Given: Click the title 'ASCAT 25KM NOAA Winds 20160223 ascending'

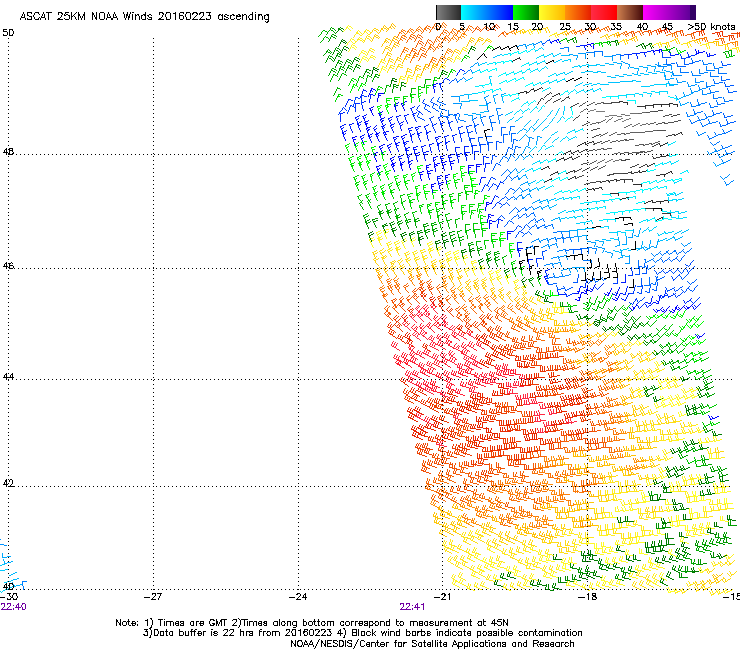Looking at the screenshot, I should coord(144,17).
